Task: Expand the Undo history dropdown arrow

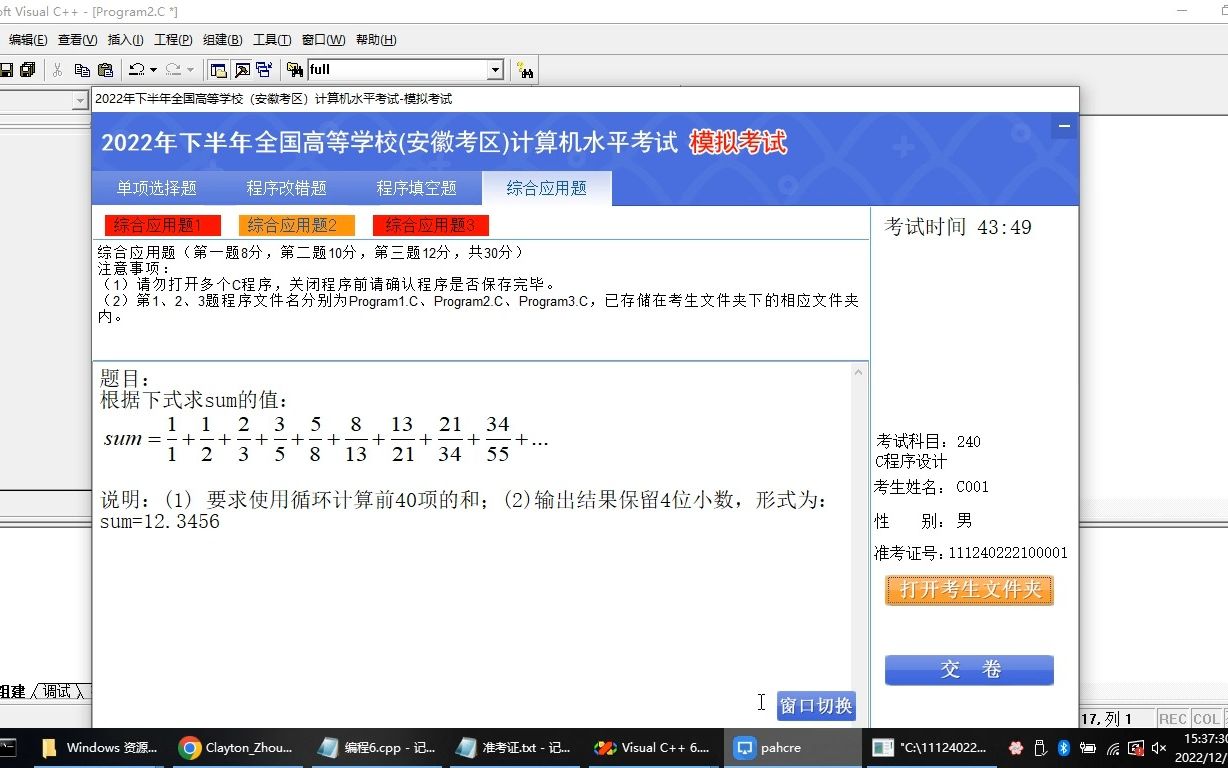Action: (152, 70)
